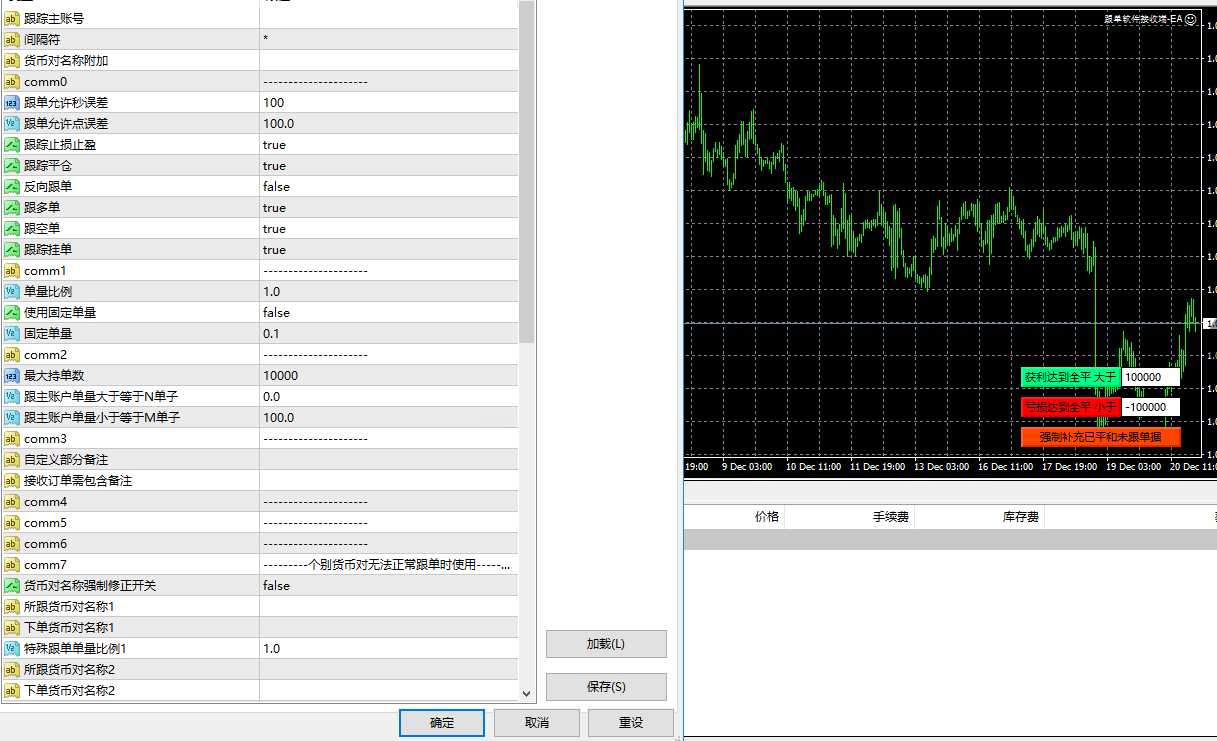The height and width of the screenshot is (741, 1217).
Task: Click the double icon beside 特殊跟单单量比例1
Action: [12, 648]
